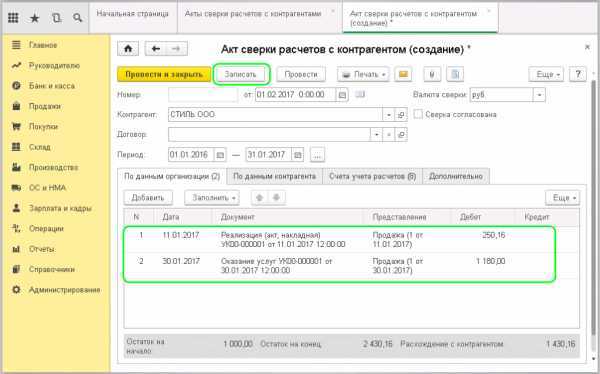
Task: Open the Руководителю section
Action: 54,65
